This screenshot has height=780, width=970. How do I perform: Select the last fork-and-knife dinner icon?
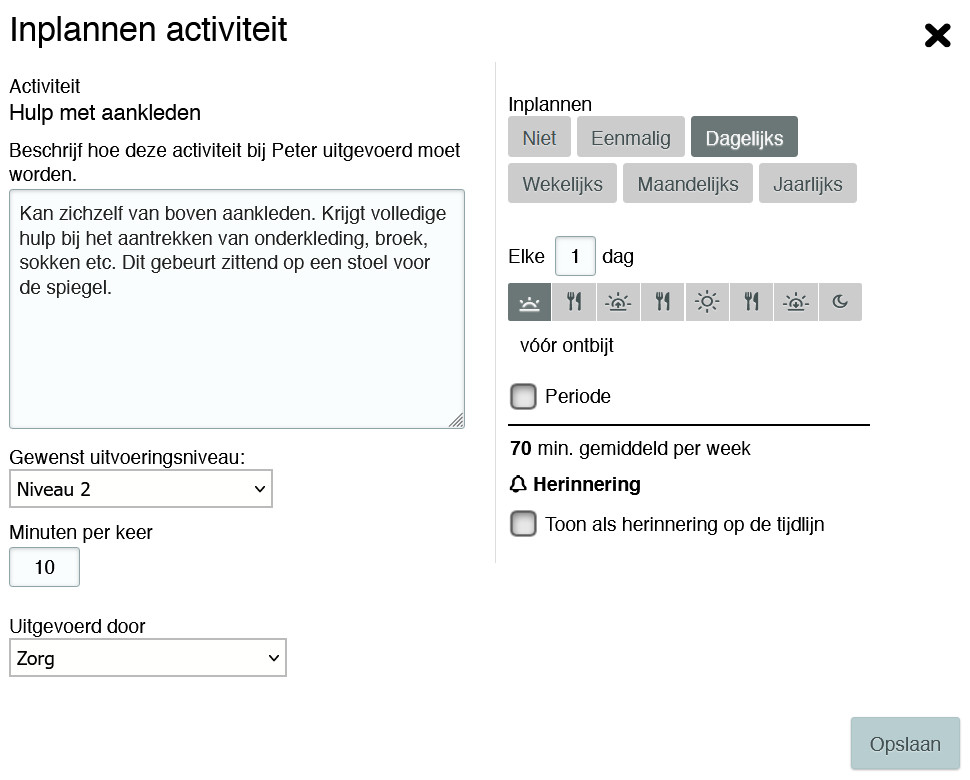[x=752, y=302]
